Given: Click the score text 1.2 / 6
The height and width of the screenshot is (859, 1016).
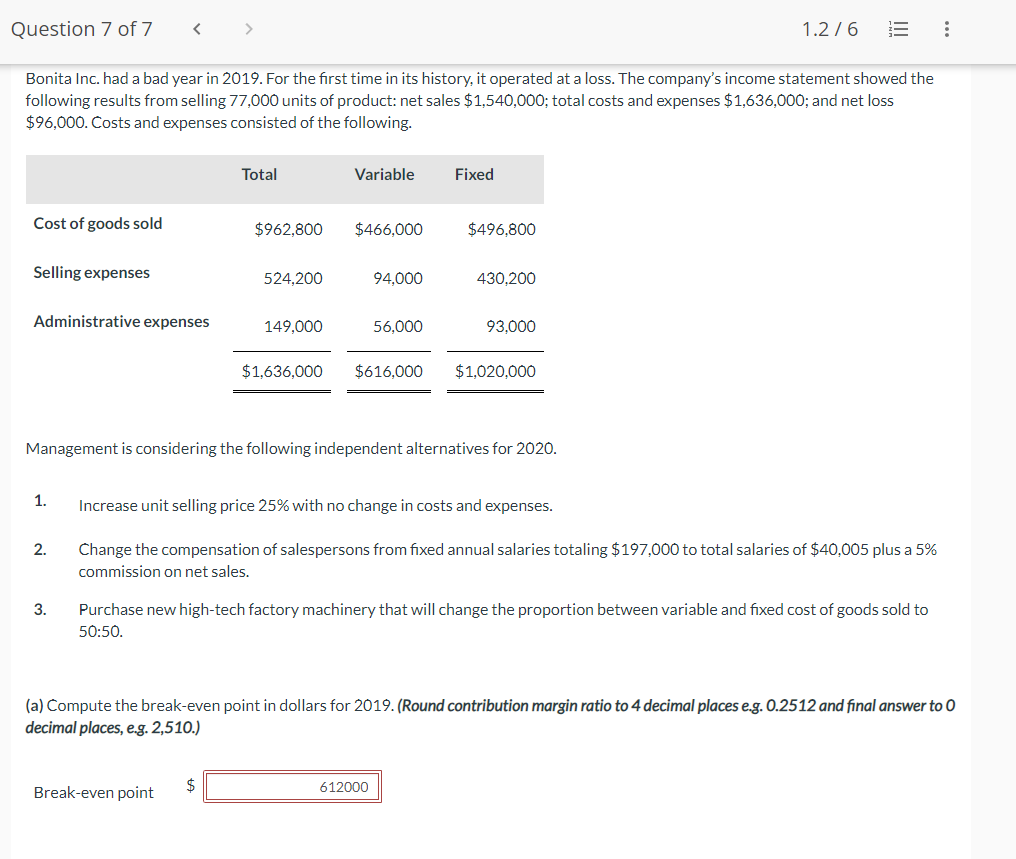Looking at the screenshot, I should 829,29.
